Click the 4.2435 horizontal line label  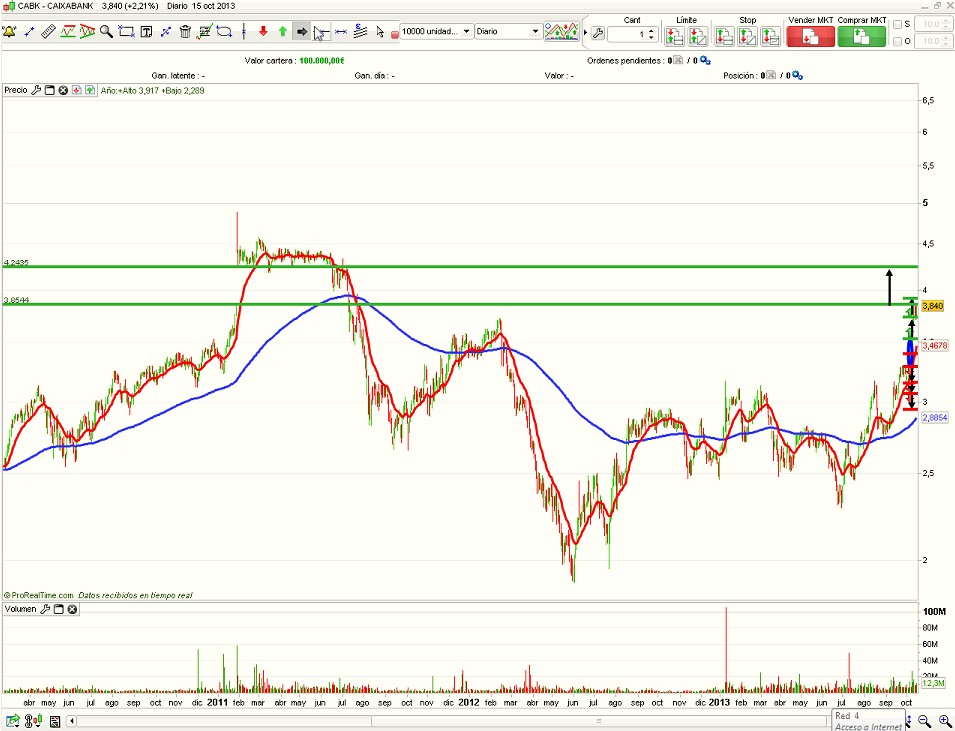pyautogui.click(x=16, y=263)
